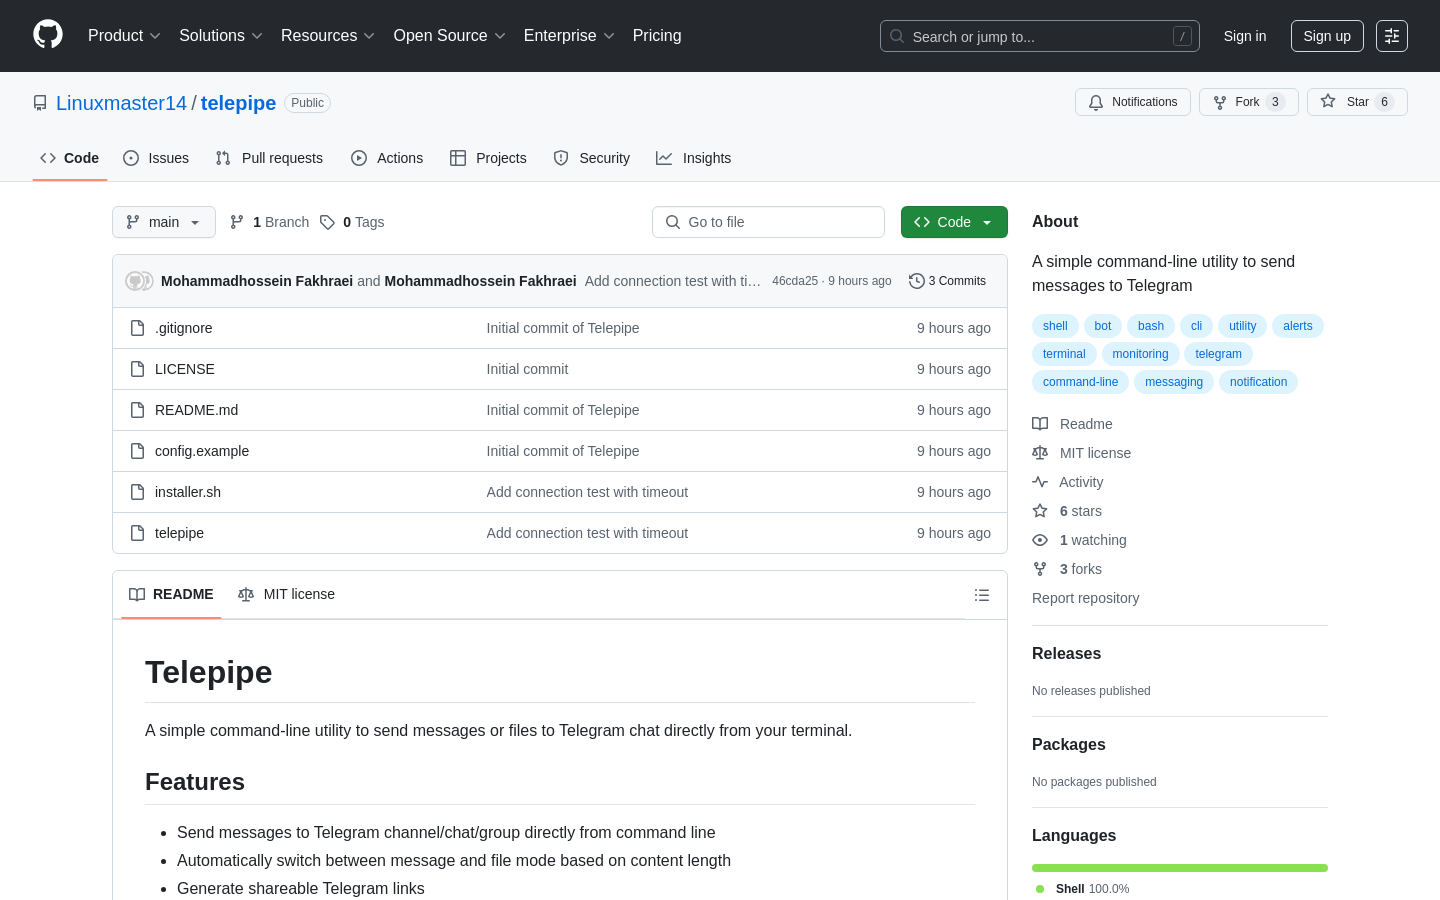This screenshot has height=900, width=1440.
Task: Open the main branch selector dropdown
Action: pos(164,222)
